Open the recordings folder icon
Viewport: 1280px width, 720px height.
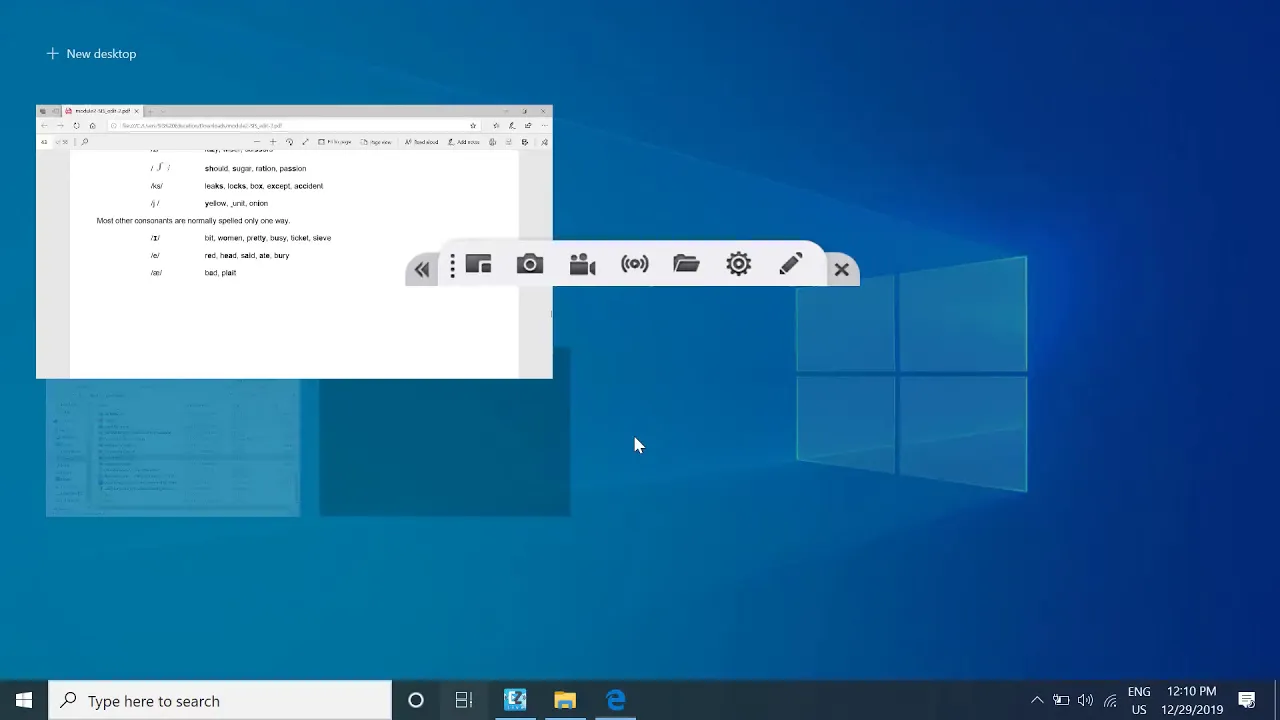click(686, 264)
